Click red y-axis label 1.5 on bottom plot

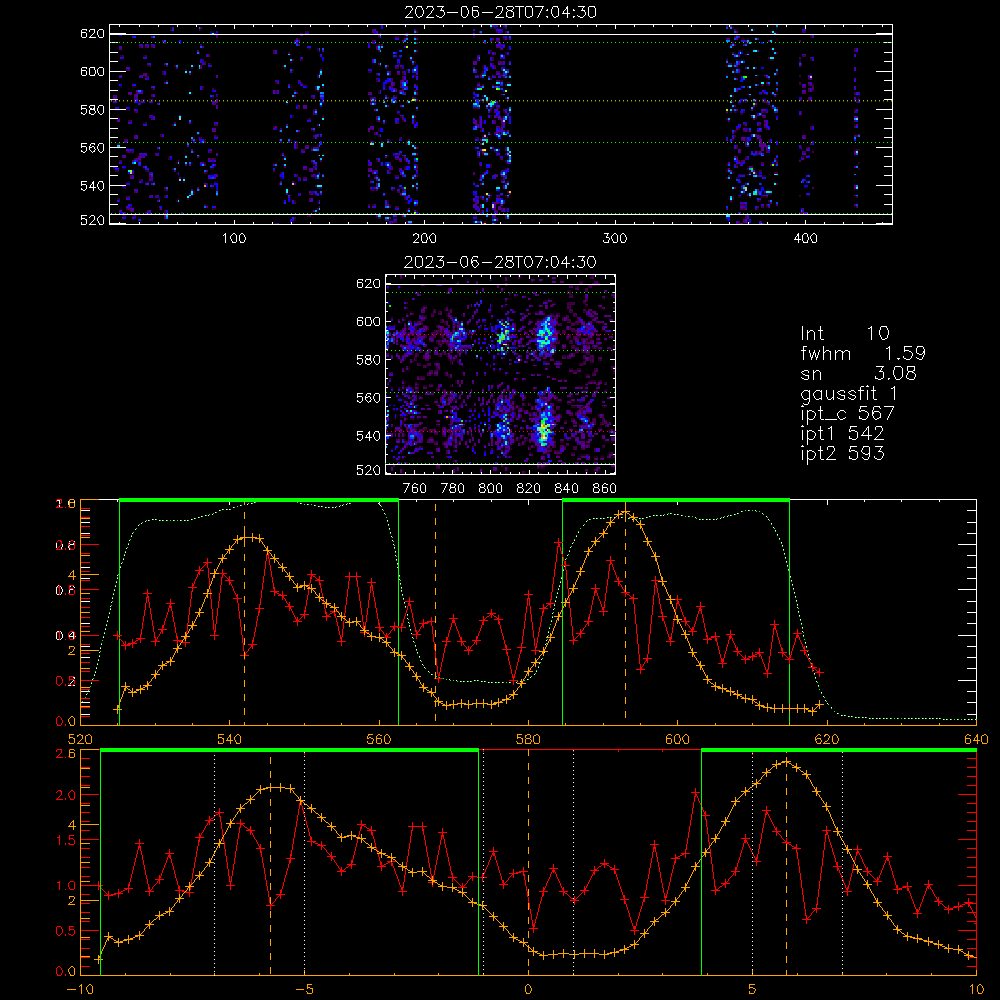[66, 841]
